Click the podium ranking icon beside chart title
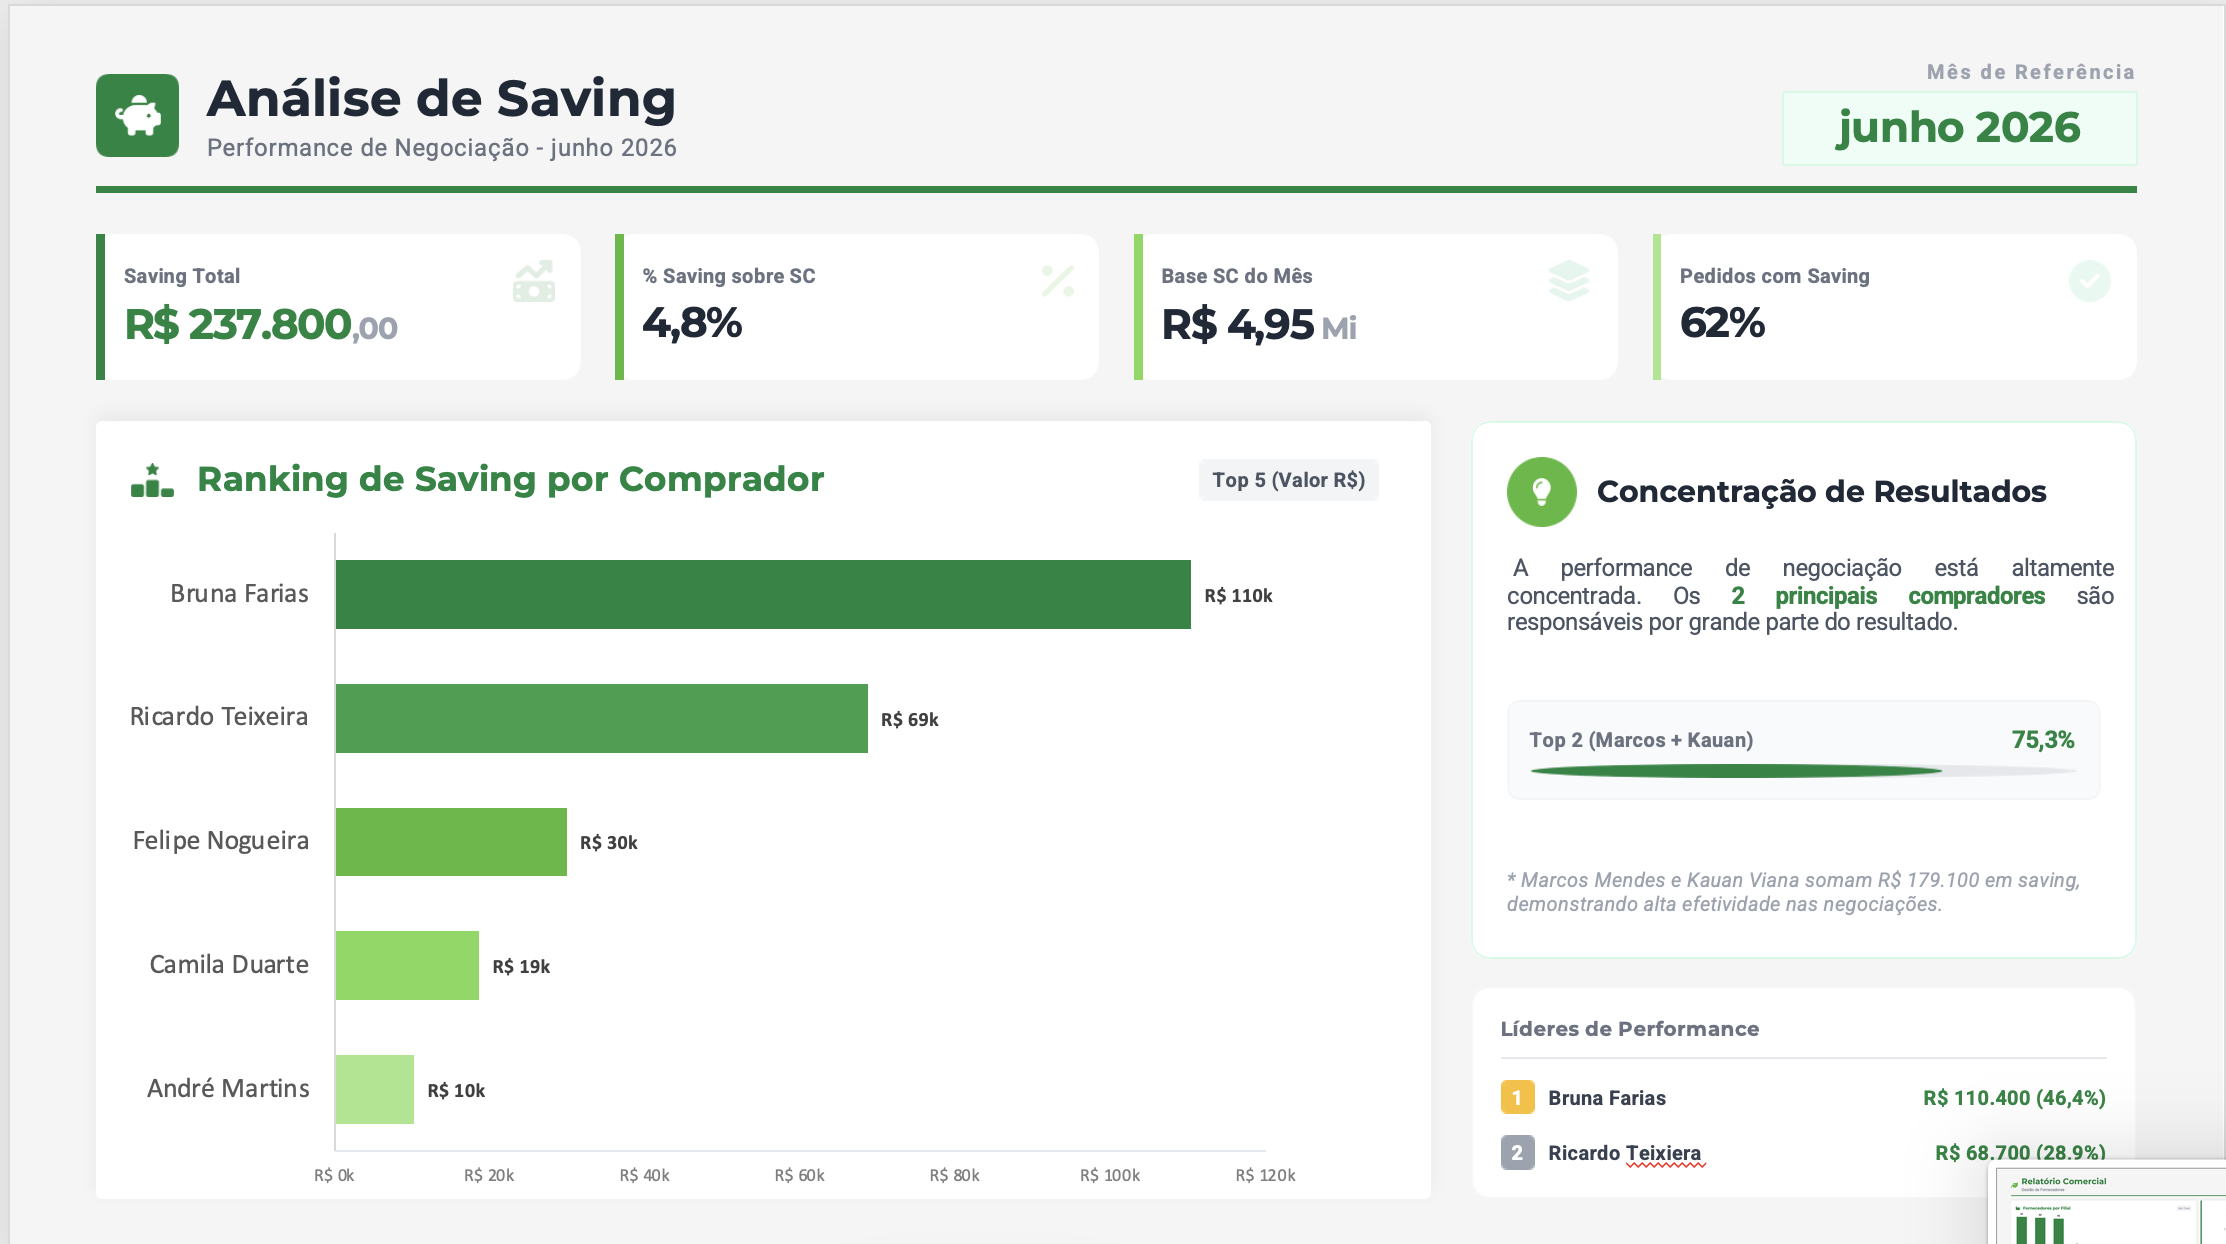This screenshot has width=2226, height=1244. point(152,480)
